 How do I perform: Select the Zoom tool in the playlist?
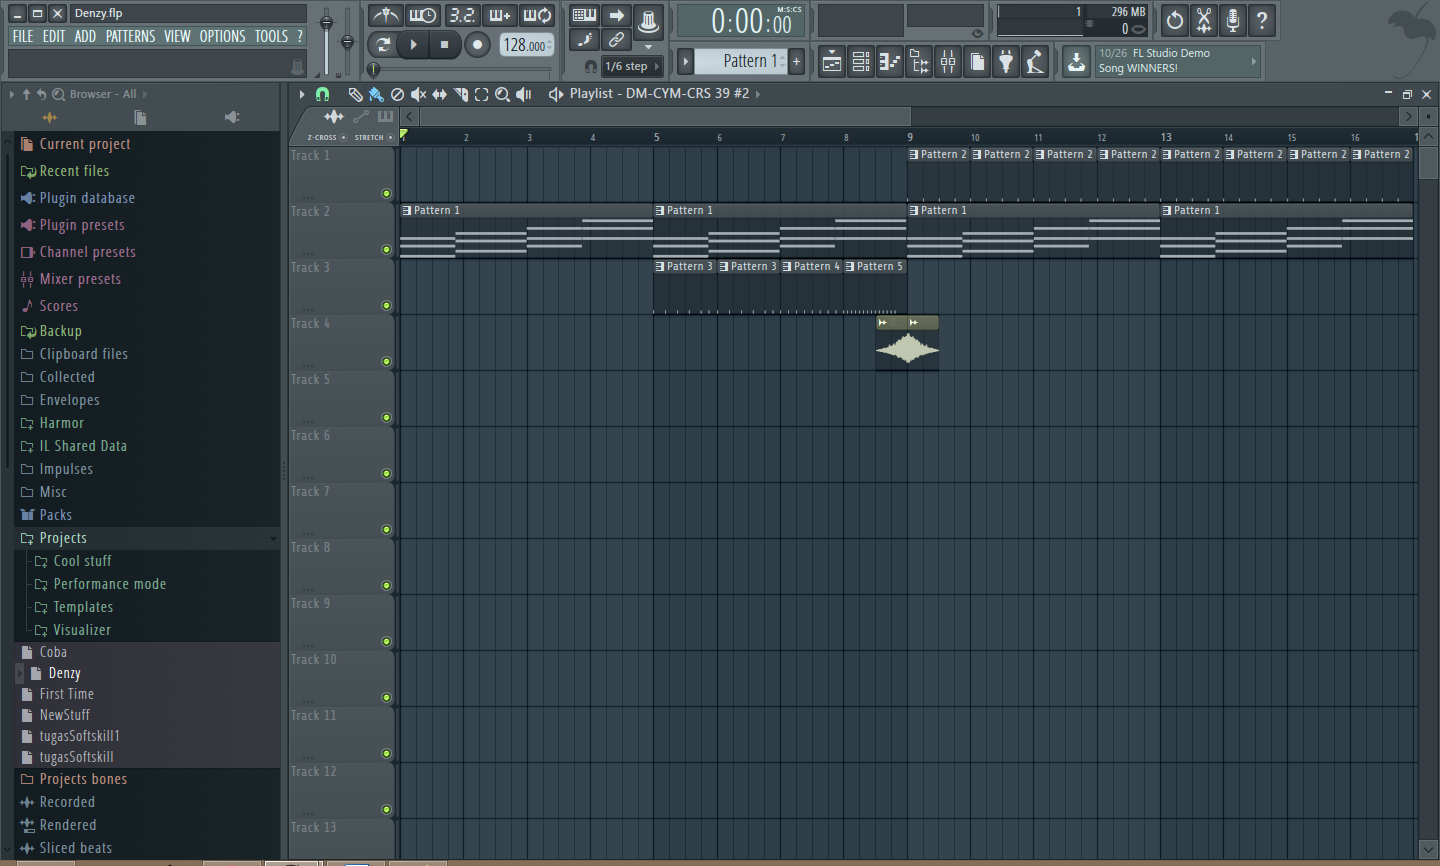pyautogui.click(x=502, y=94)
